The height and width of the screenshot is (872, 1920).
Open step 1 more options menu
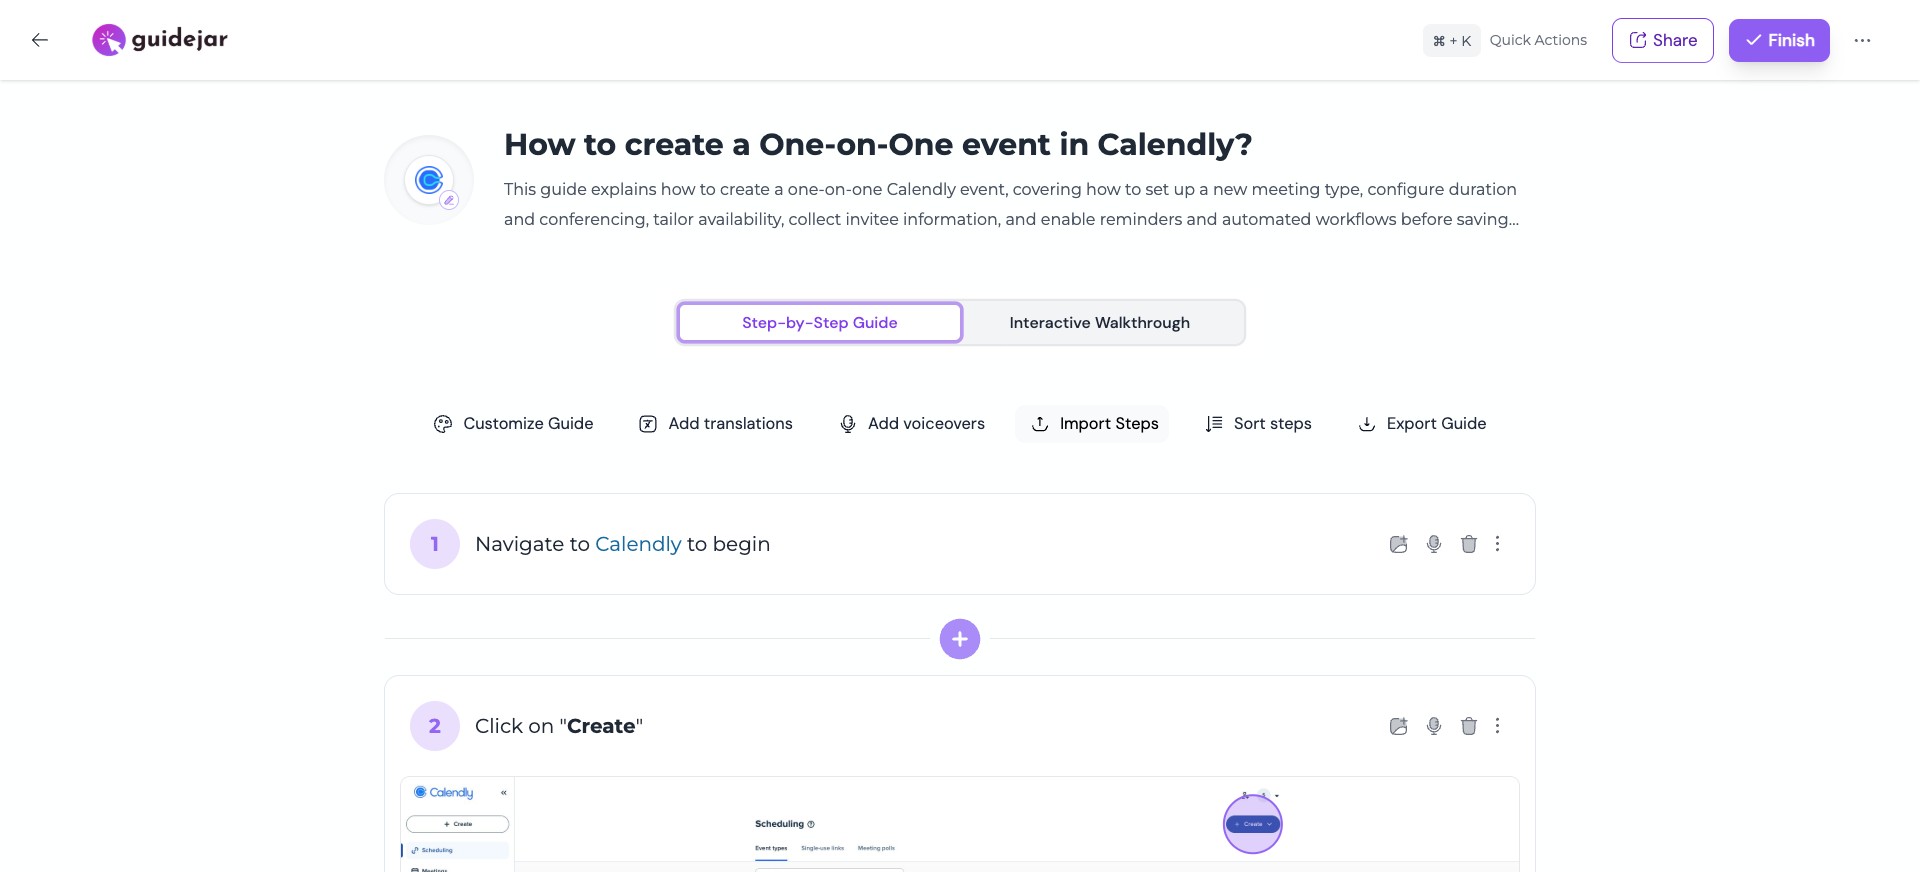(x=1497, y=544)
